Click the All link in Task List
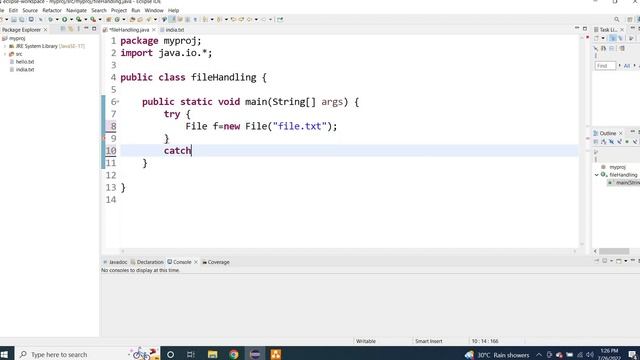640x360 pixels. 627,66
